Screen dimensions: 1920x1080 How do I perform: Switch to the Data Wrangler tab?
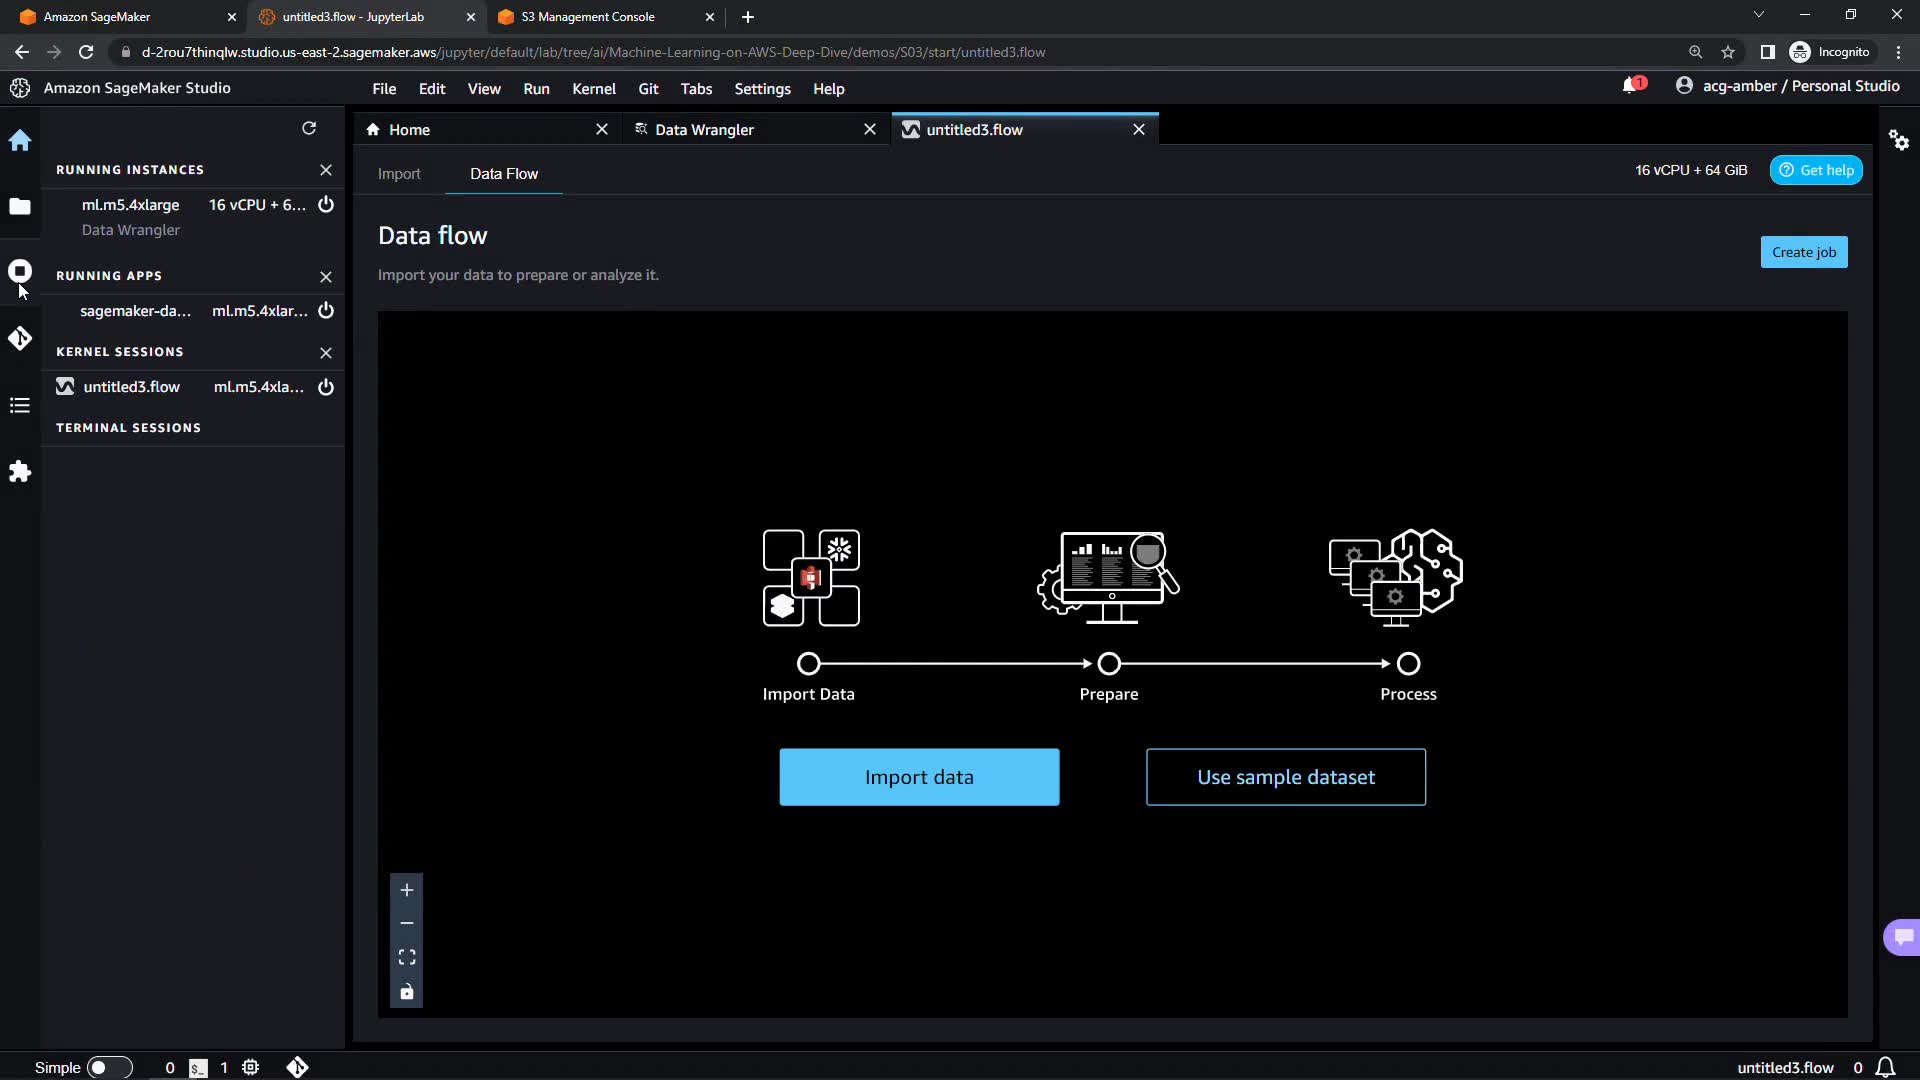click(x=704, y=130)
